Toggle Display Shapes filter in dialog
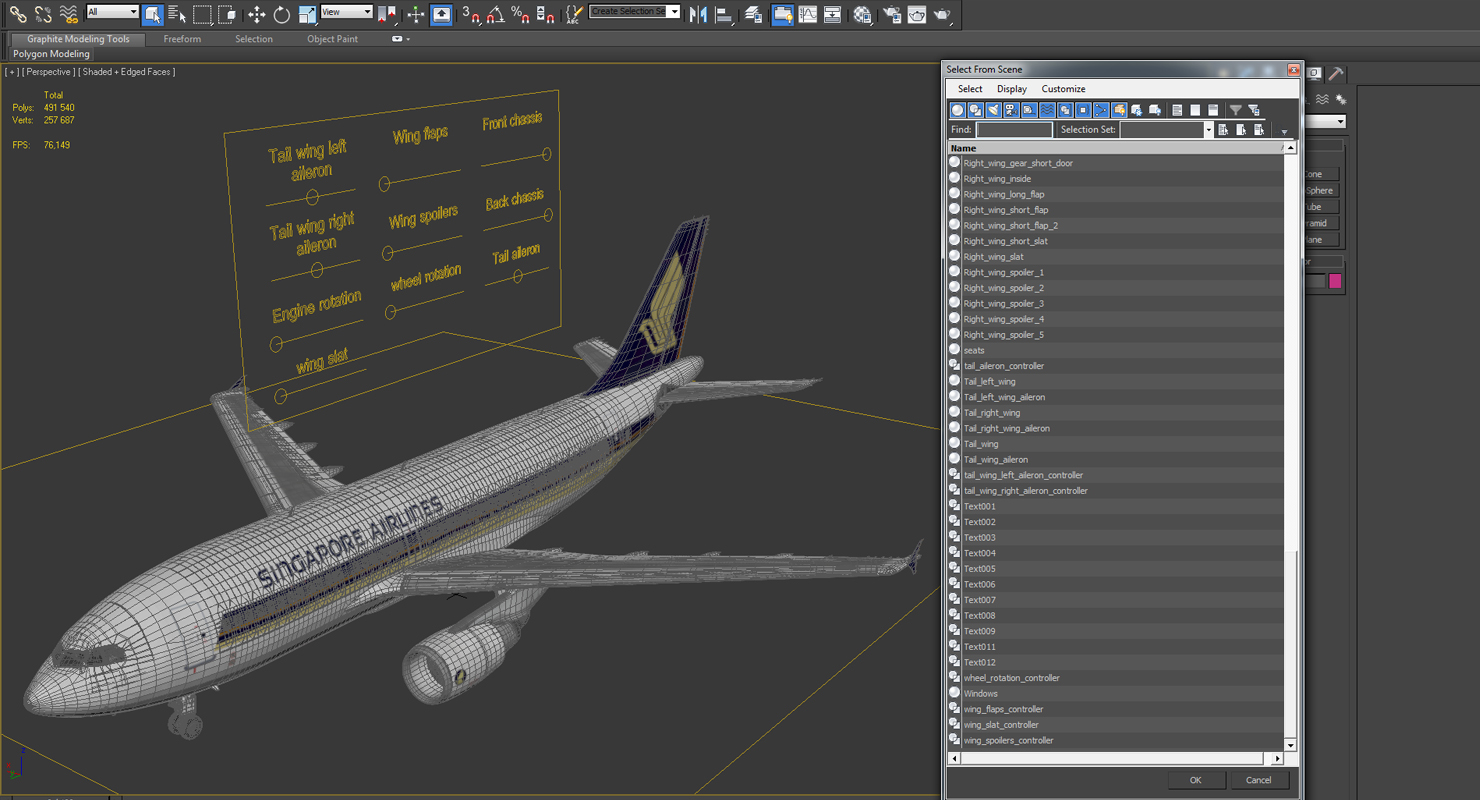 coord(976,110)
